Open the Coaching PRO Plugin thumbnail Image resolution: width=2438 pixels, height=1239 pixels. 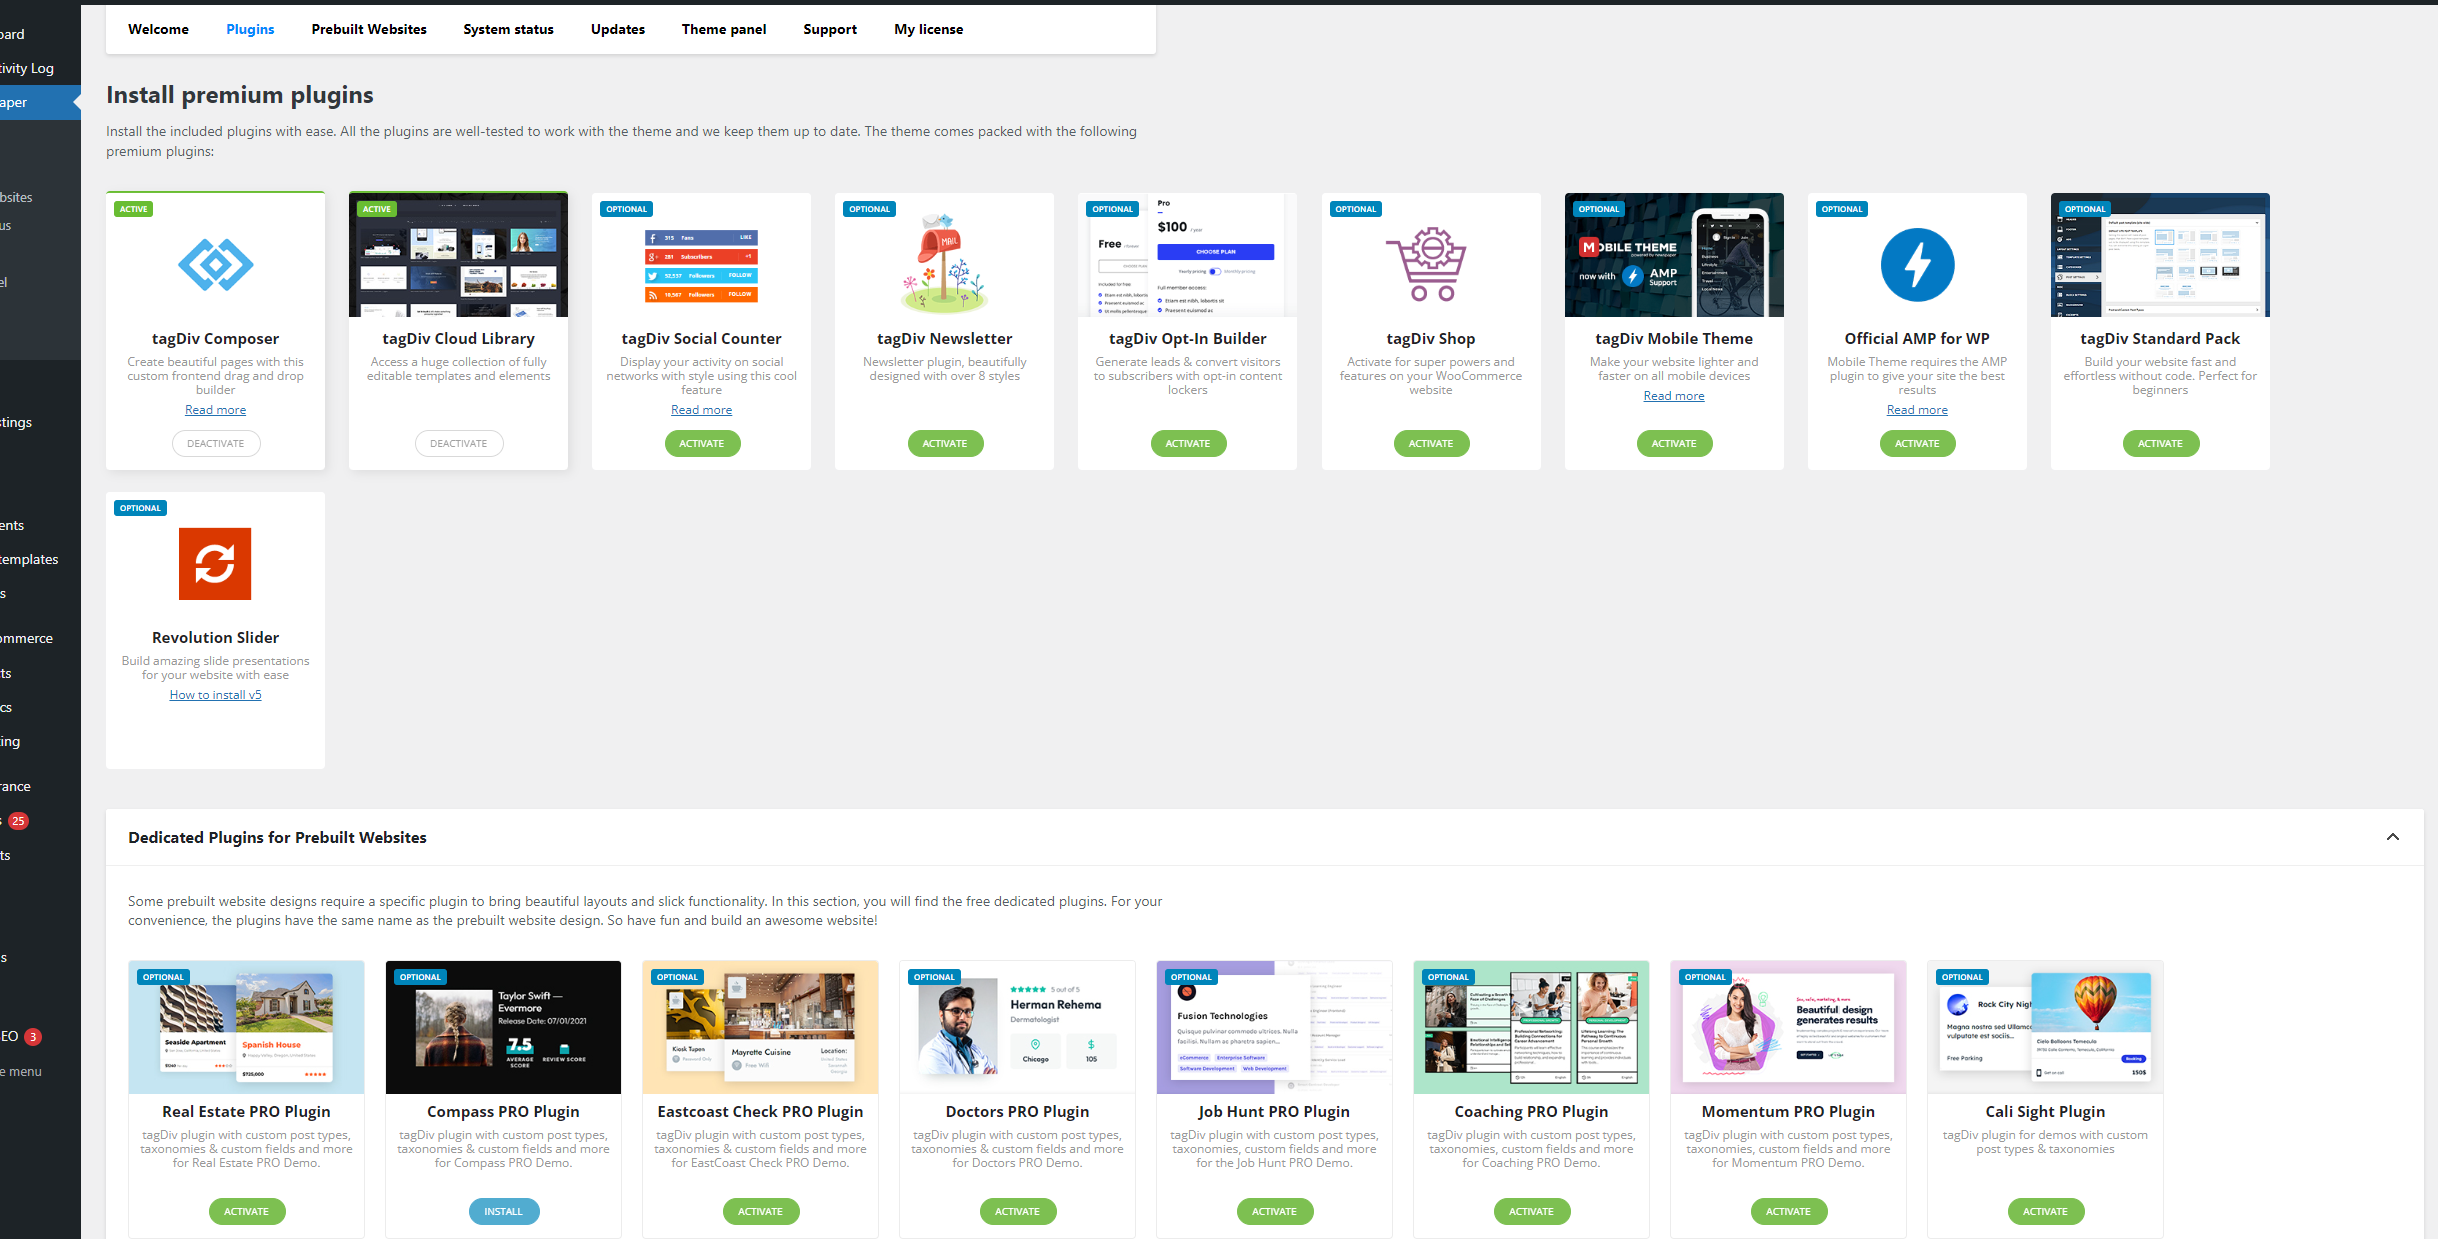click(x=1531, y=1027)
